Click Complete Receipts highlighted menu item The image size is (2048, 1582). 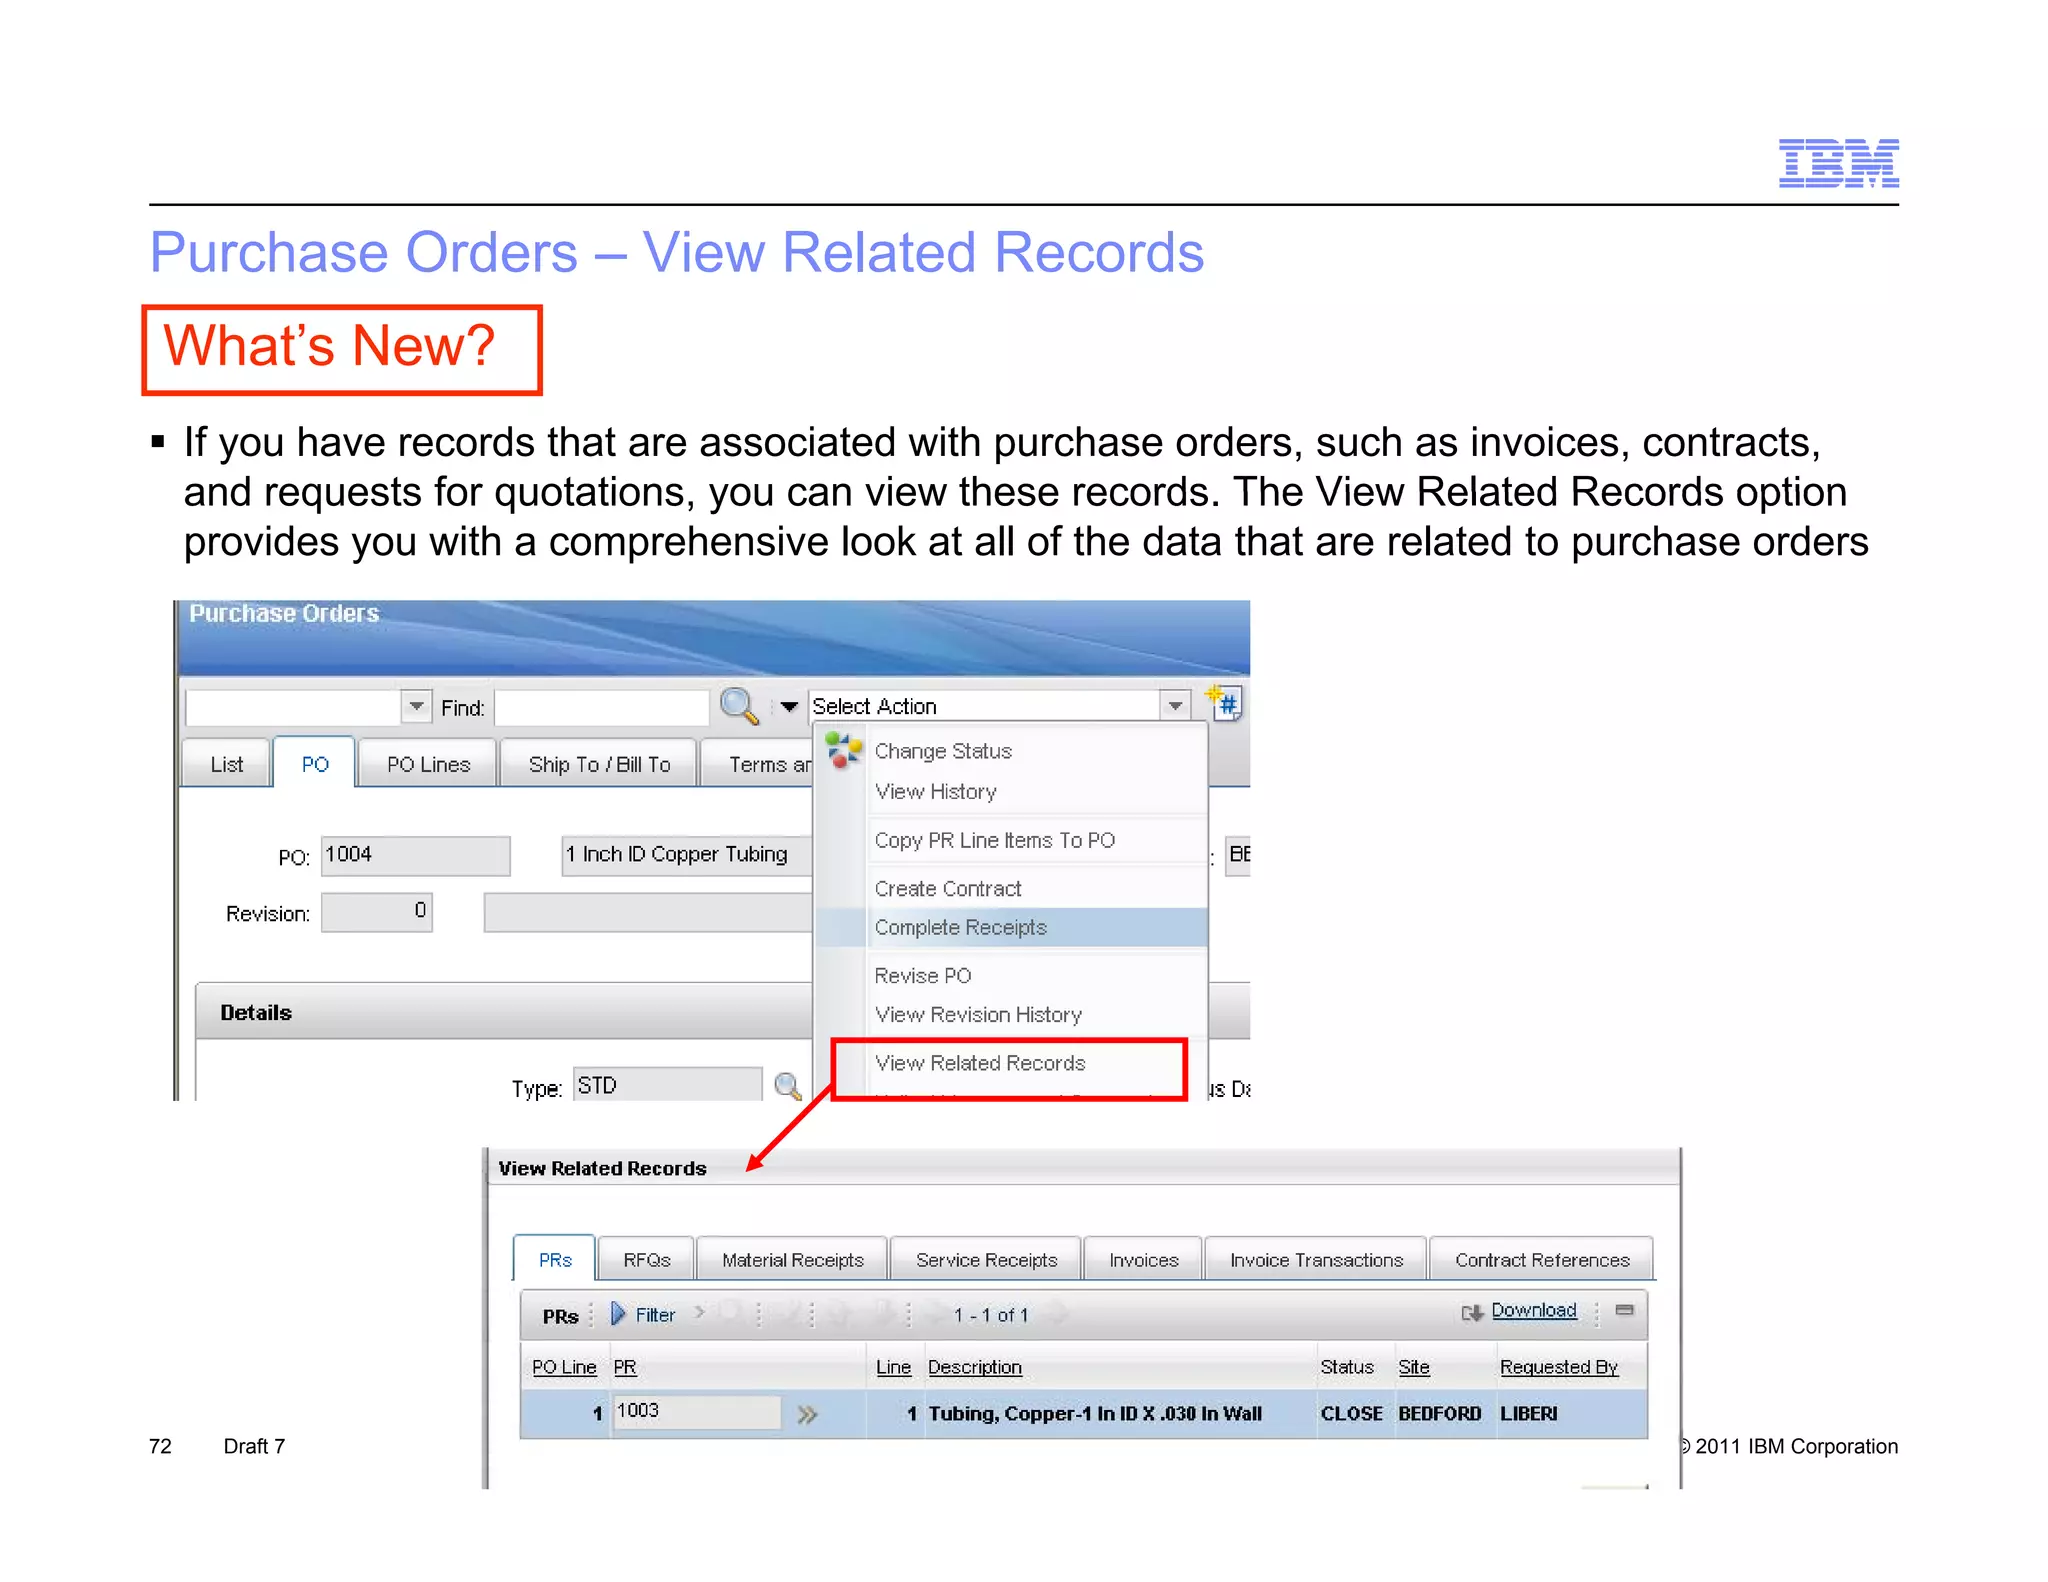click(1011, 927)
